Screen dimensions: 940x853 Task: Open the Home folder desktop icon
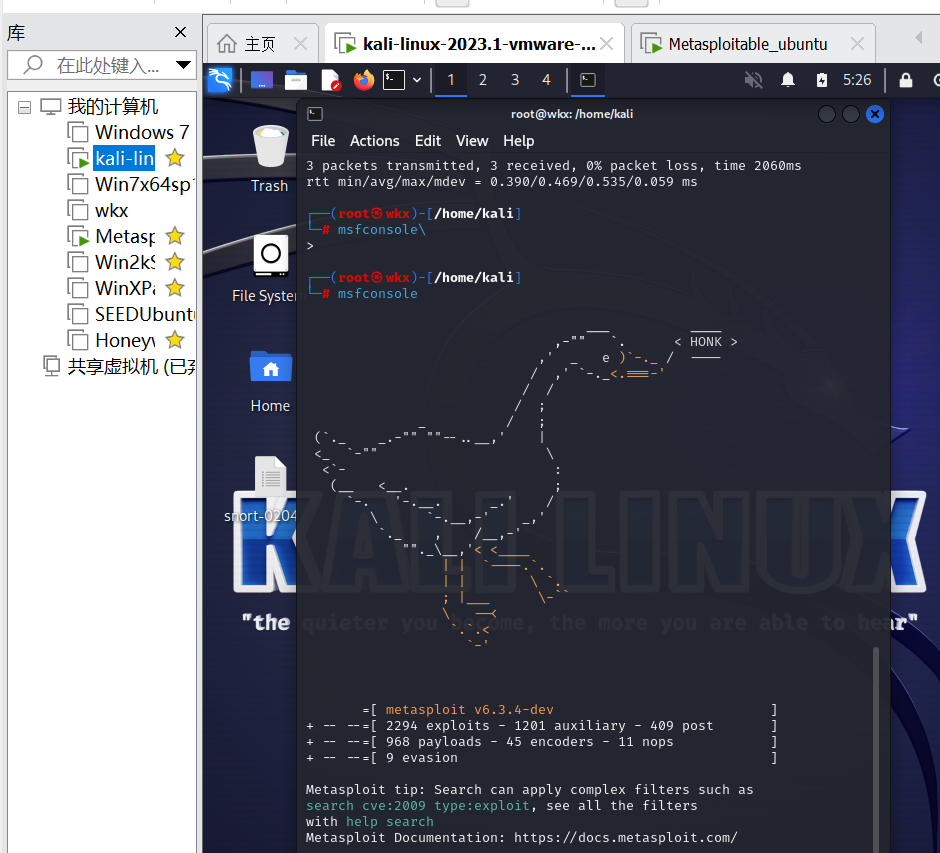(270, 381)
